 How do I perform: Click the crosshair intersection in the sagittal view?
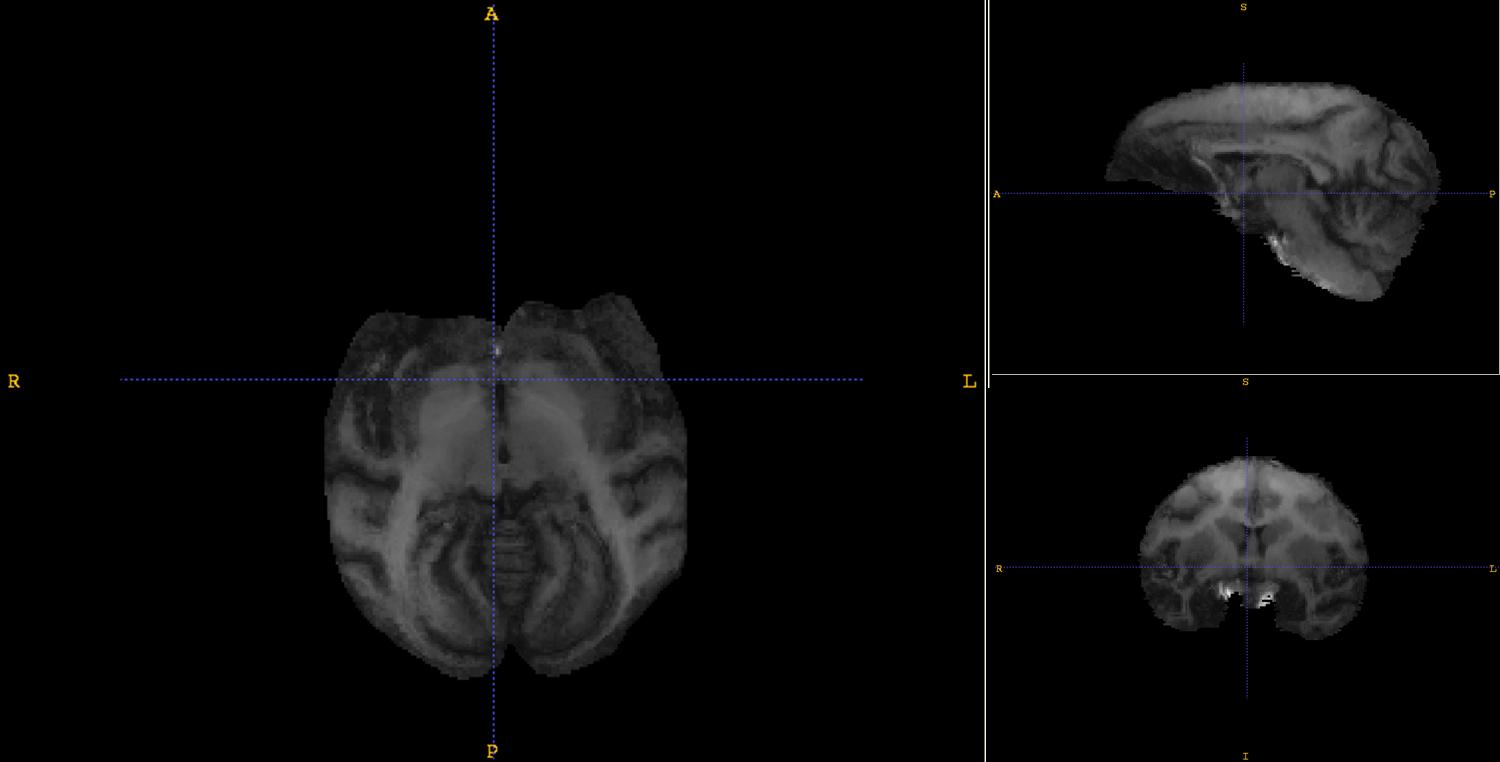click(1243, 194)
